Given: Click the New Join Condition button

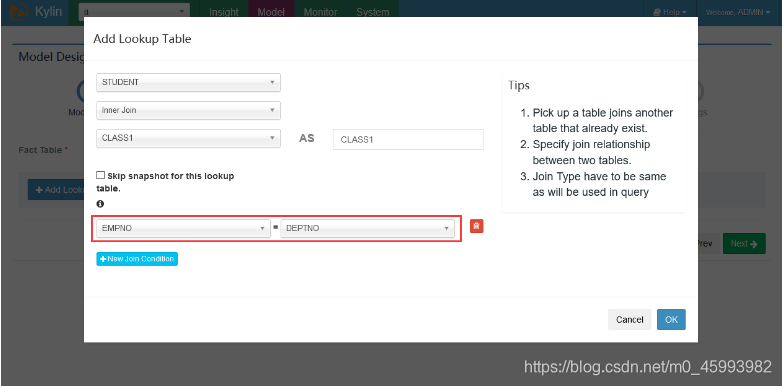Looking at the screenshot, I should click(x=137, y=259).
